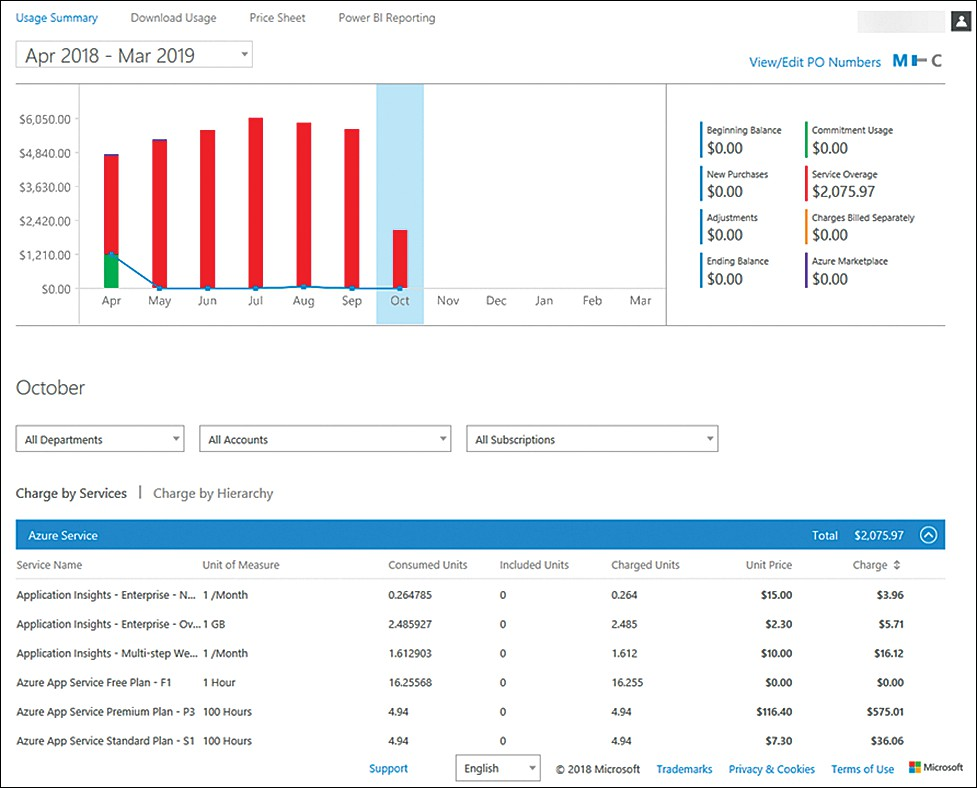Click the Nov month label
Image resolution: width=977 pixels, height=788 pixels.
coord(448,301)
